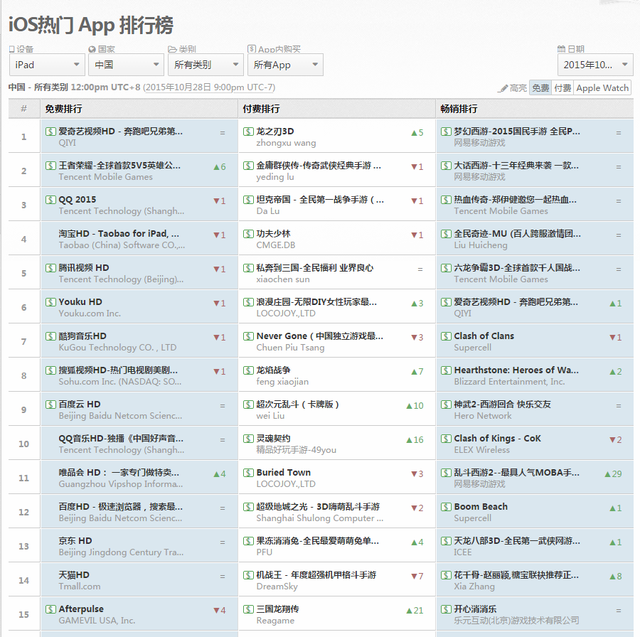The width and height of the screenshot is (640, 637).
Task: Click in-app purchase icon beside 超次元乱斗
Action: pyautogui.click(x=248, y=404)
